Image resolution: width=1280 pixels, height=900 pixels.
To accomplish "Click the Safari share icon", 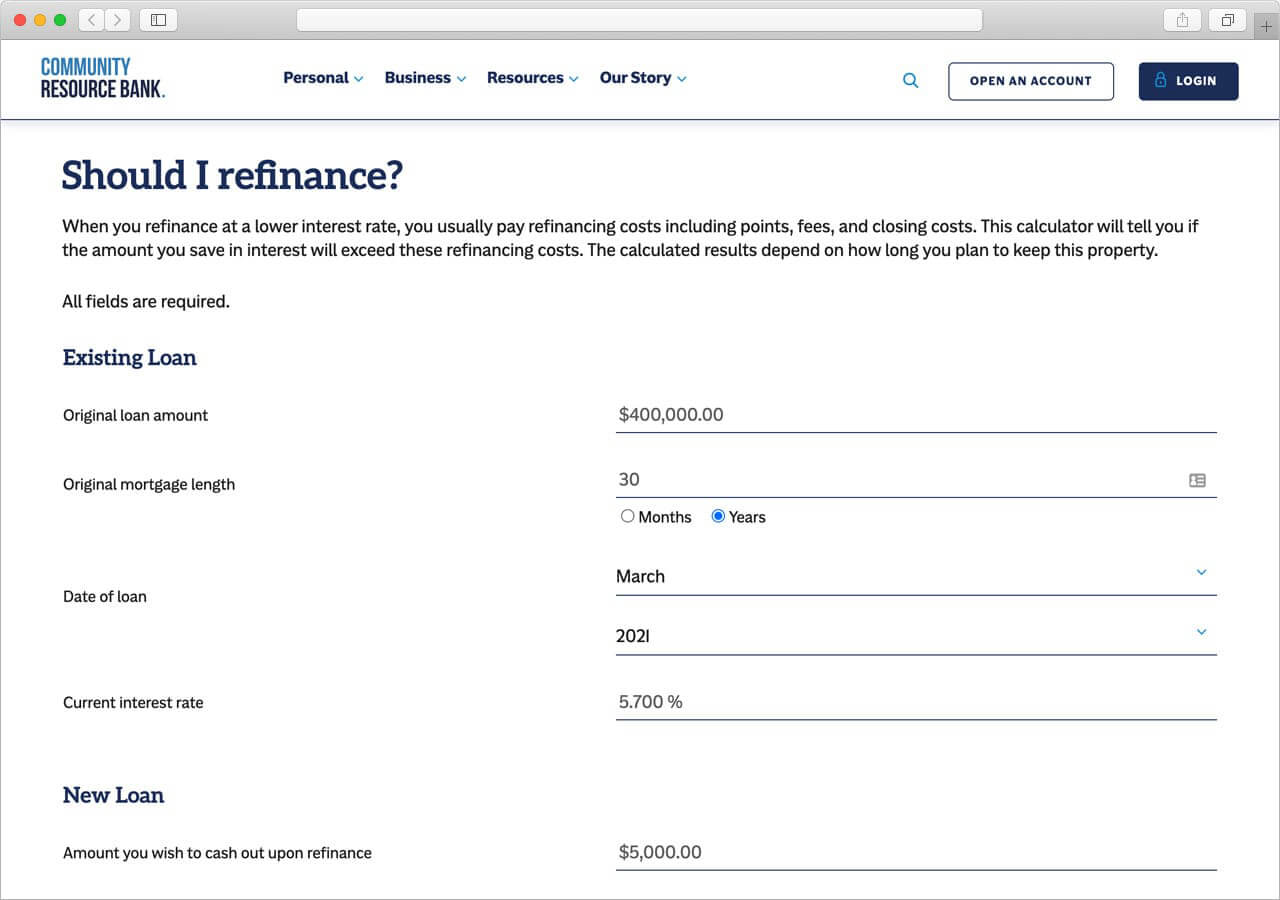I will coord(1182,20).
